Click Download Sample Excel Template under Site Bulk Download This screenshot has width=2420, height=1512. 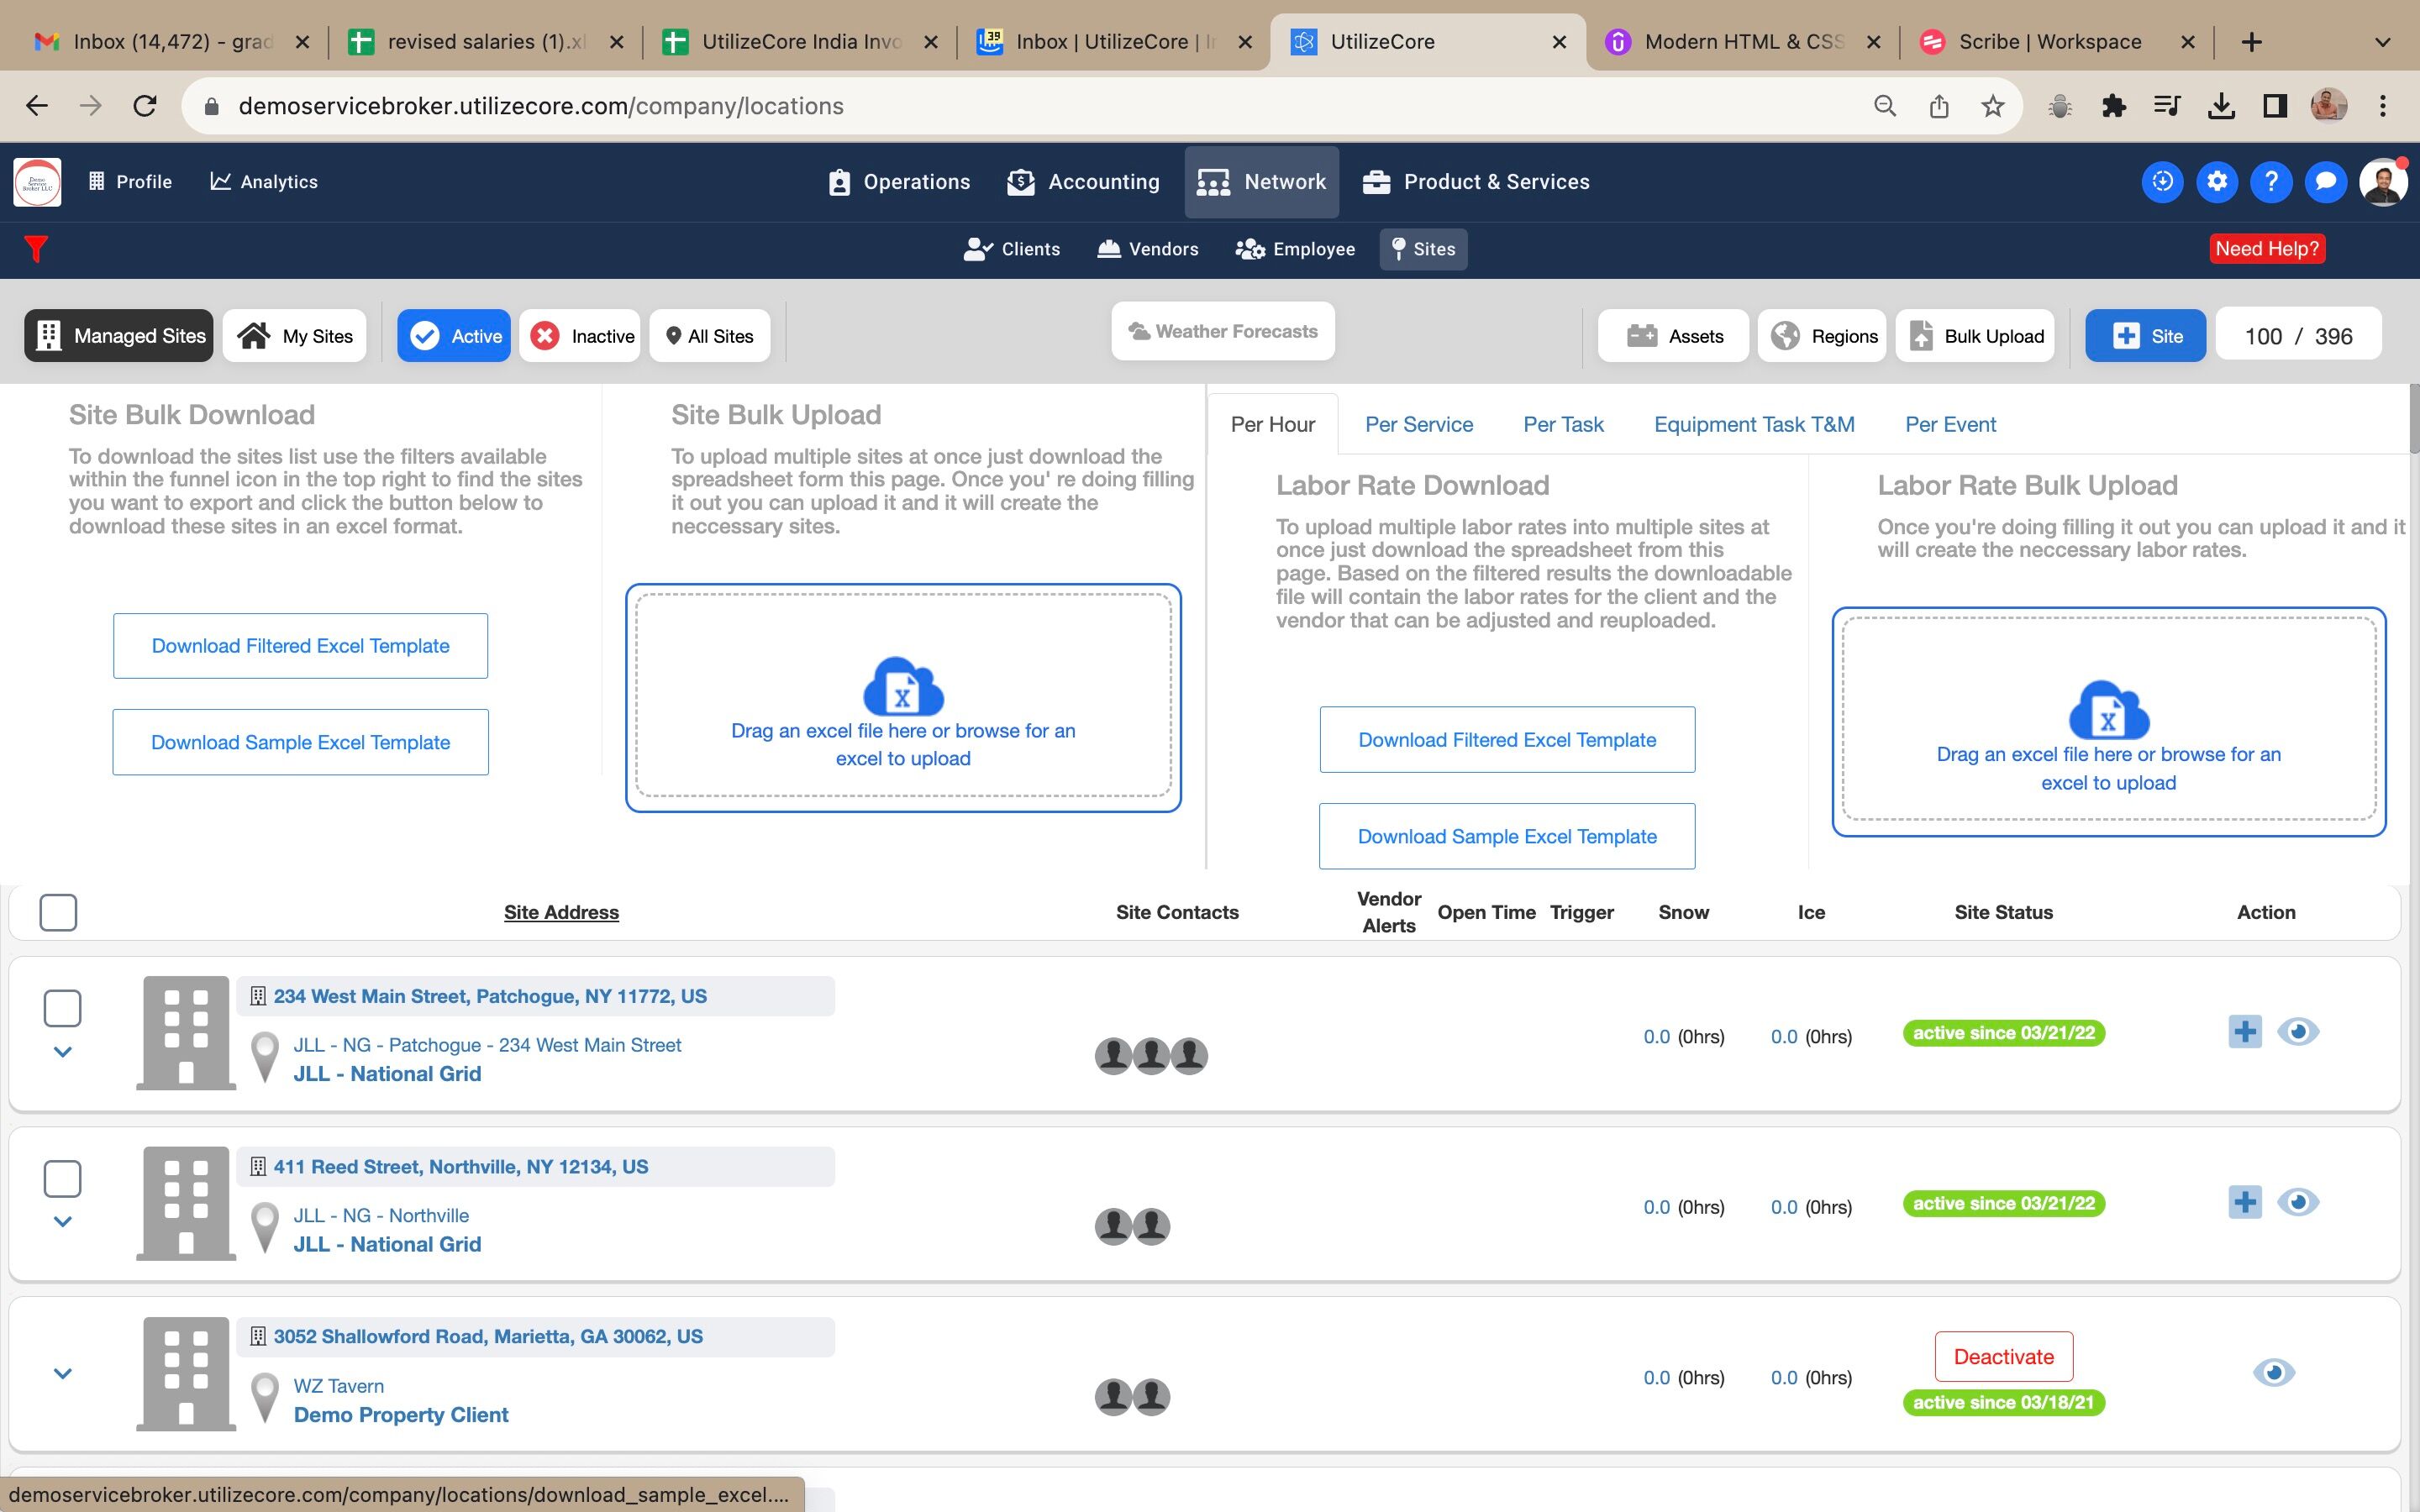point(300,742)
